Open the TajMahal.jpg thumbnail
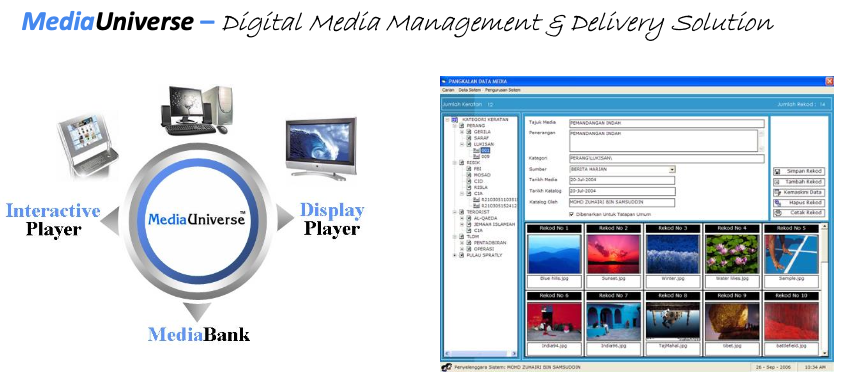The width and height of the screenshot is (841, 378). coord(673,321)
